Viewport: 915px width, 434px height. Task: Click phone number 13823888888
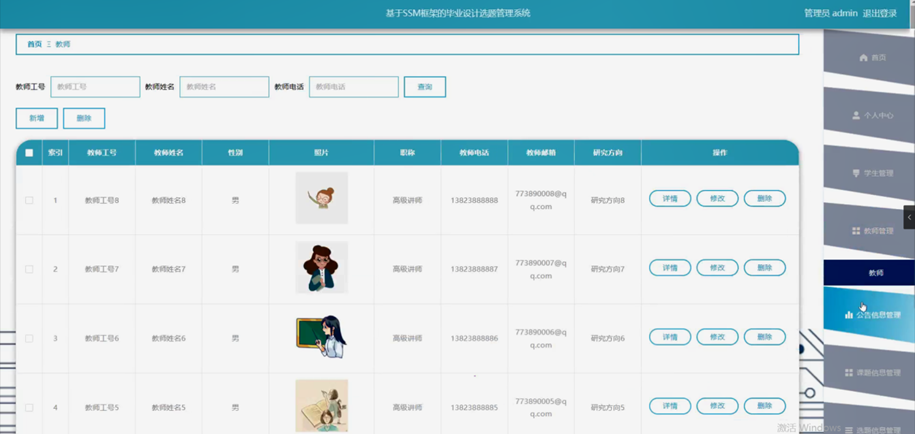[474, 200]
